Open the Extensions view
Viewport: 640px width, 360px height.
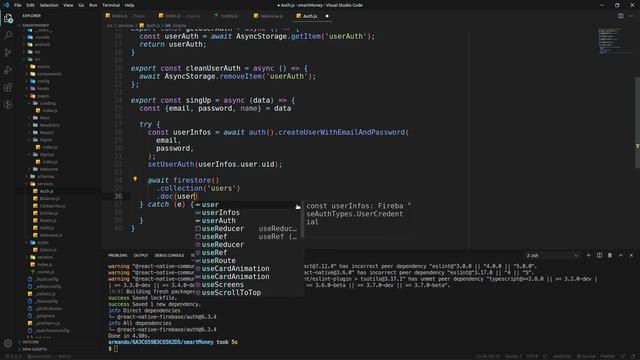tap(8, 87)
